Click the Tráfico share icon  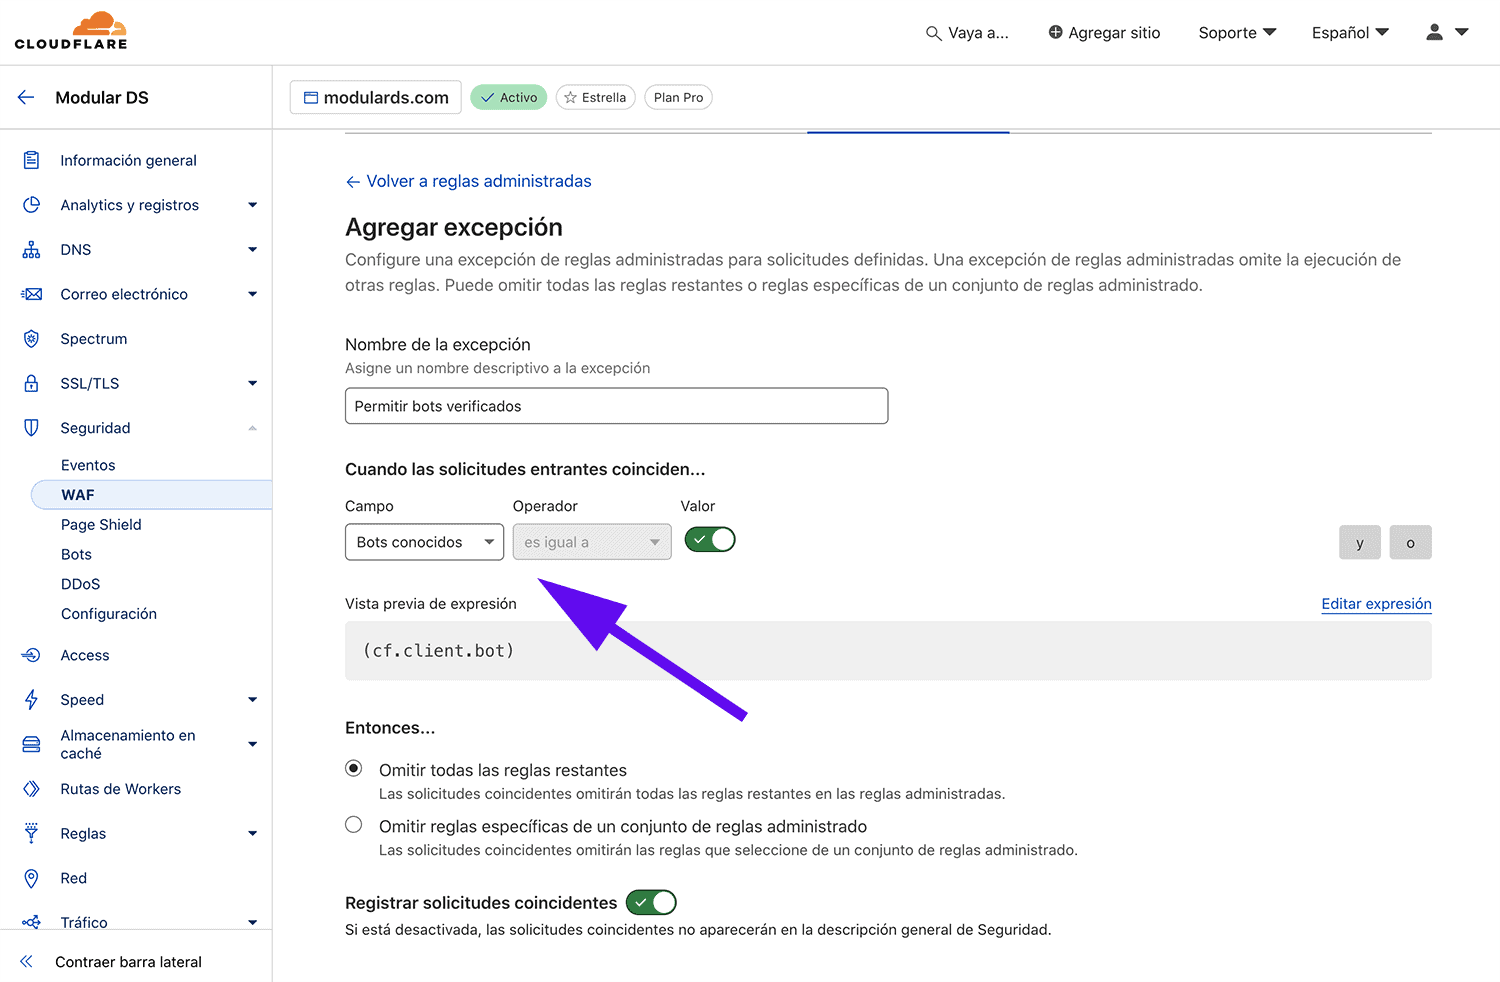click(32, 922)
